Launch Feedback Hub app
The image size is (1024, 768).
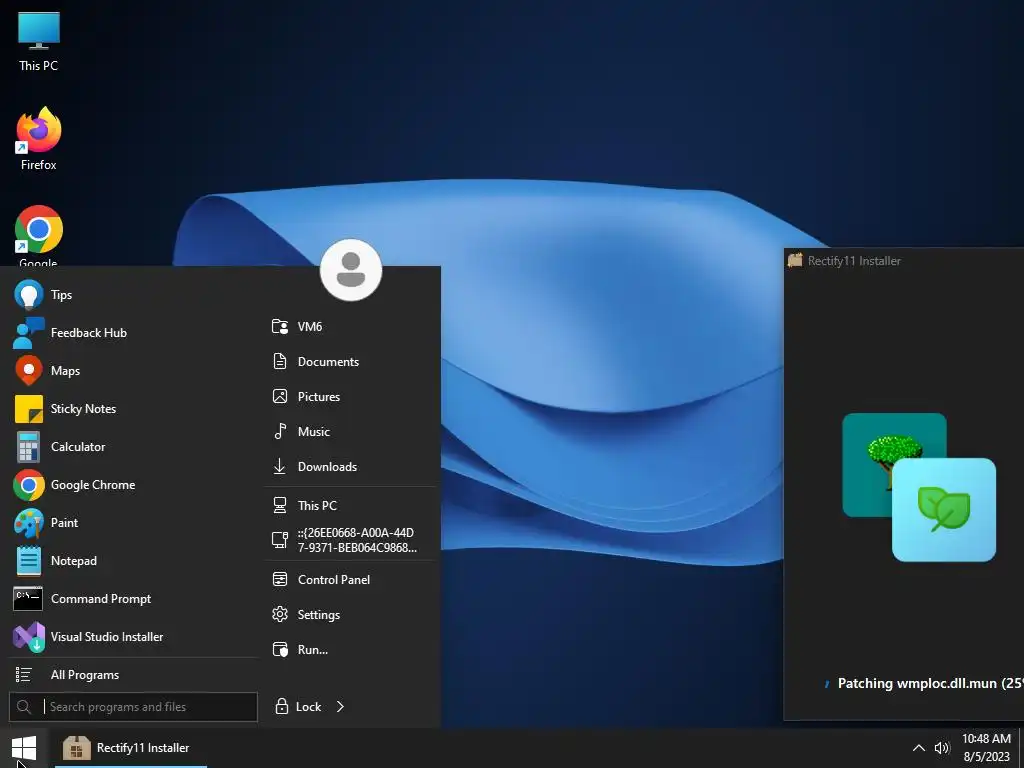click(134, 332)
